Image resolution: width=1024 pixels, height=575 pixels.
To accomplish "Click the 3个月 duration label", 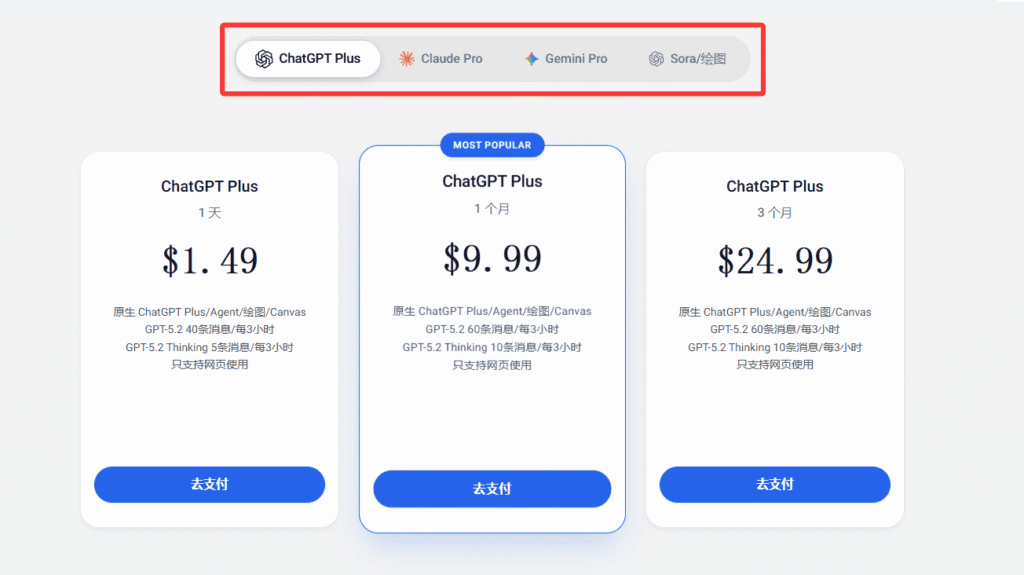I will tap(775, 213).
